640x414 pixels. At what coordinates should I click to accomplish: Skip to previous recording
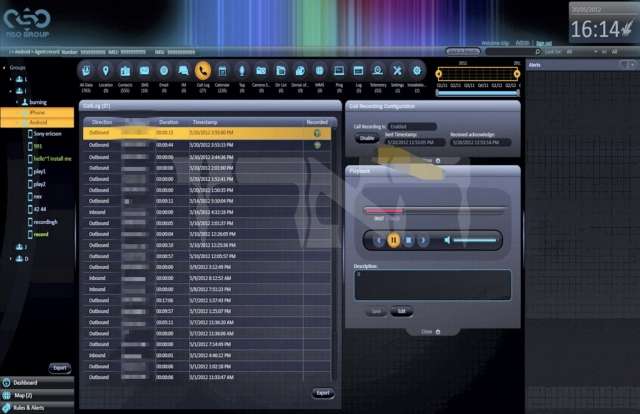pyautogui.click(x=379, y=240)
